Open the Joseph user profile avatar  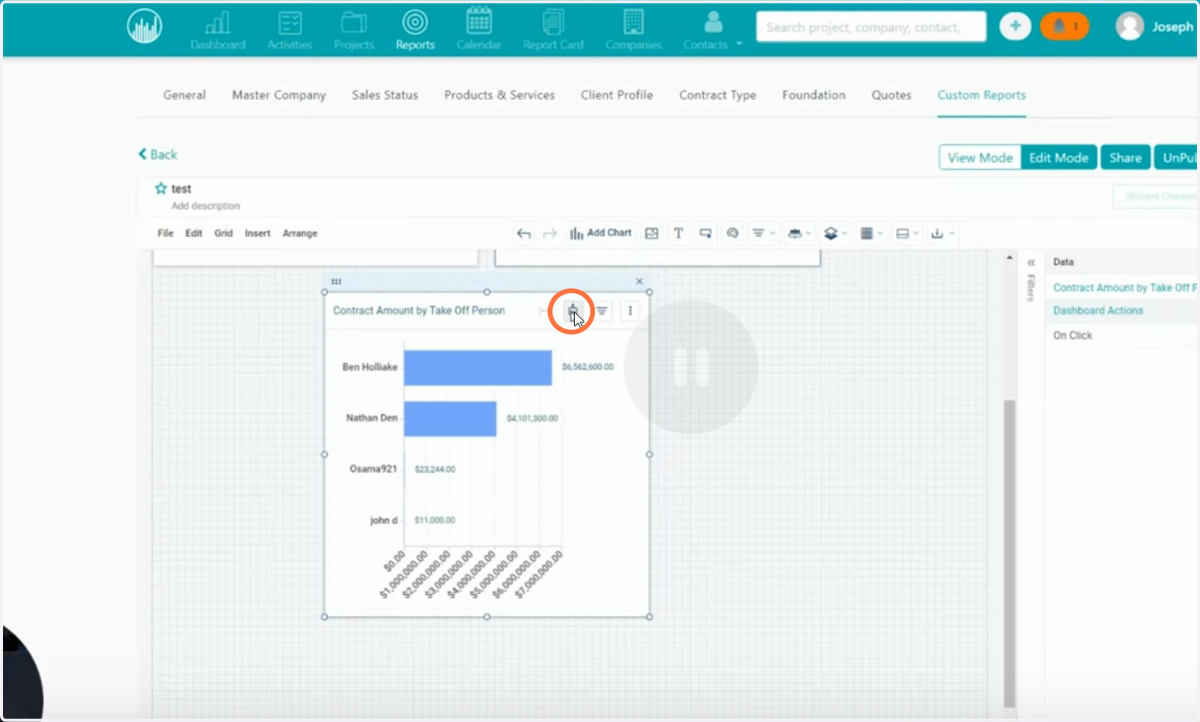[1130, 27]
